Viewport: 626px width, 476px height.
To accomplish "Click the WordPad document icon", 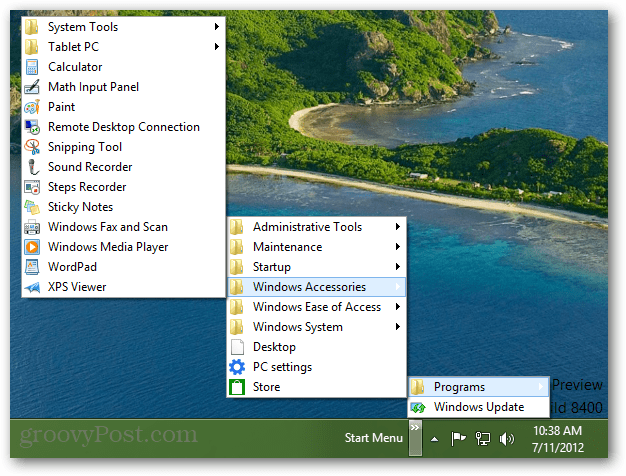I will click(x=32, y=267).
